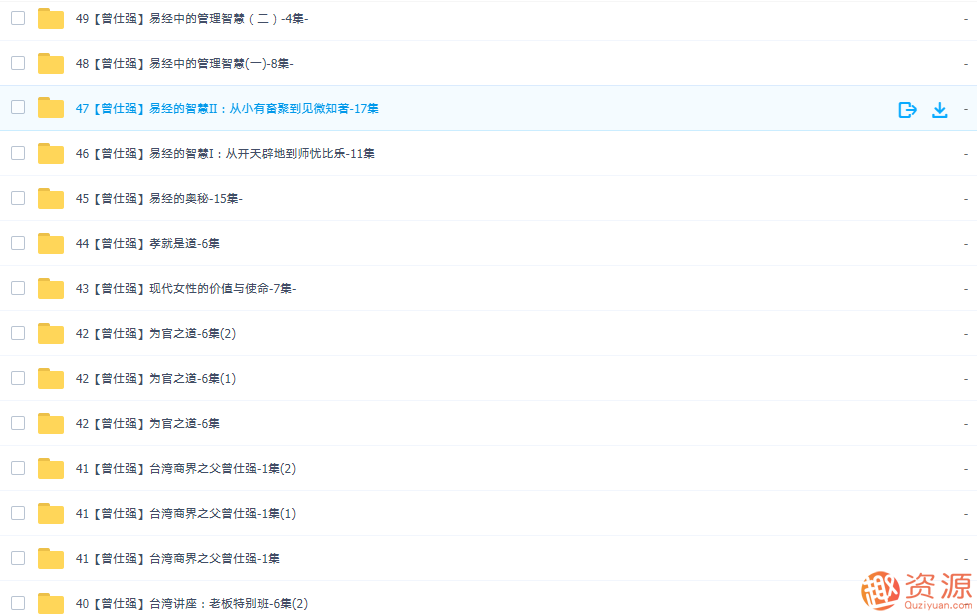Open folder icon for 42 为官之道-6集(2)
Image resolution: width=977 pixels, height=614 pixels.
point(50,333)
